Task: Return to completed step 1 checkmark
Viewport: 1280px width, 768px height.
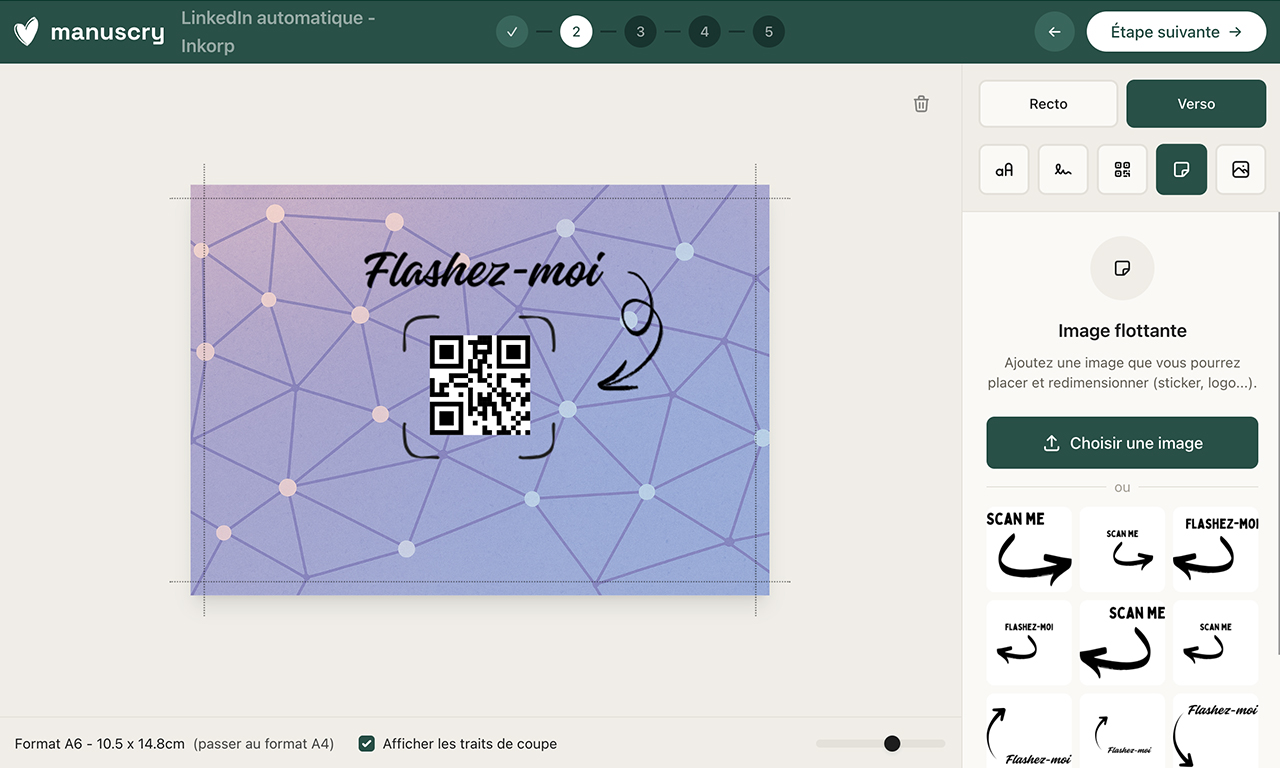Action: pyautogui.click(x=512, y=32)
